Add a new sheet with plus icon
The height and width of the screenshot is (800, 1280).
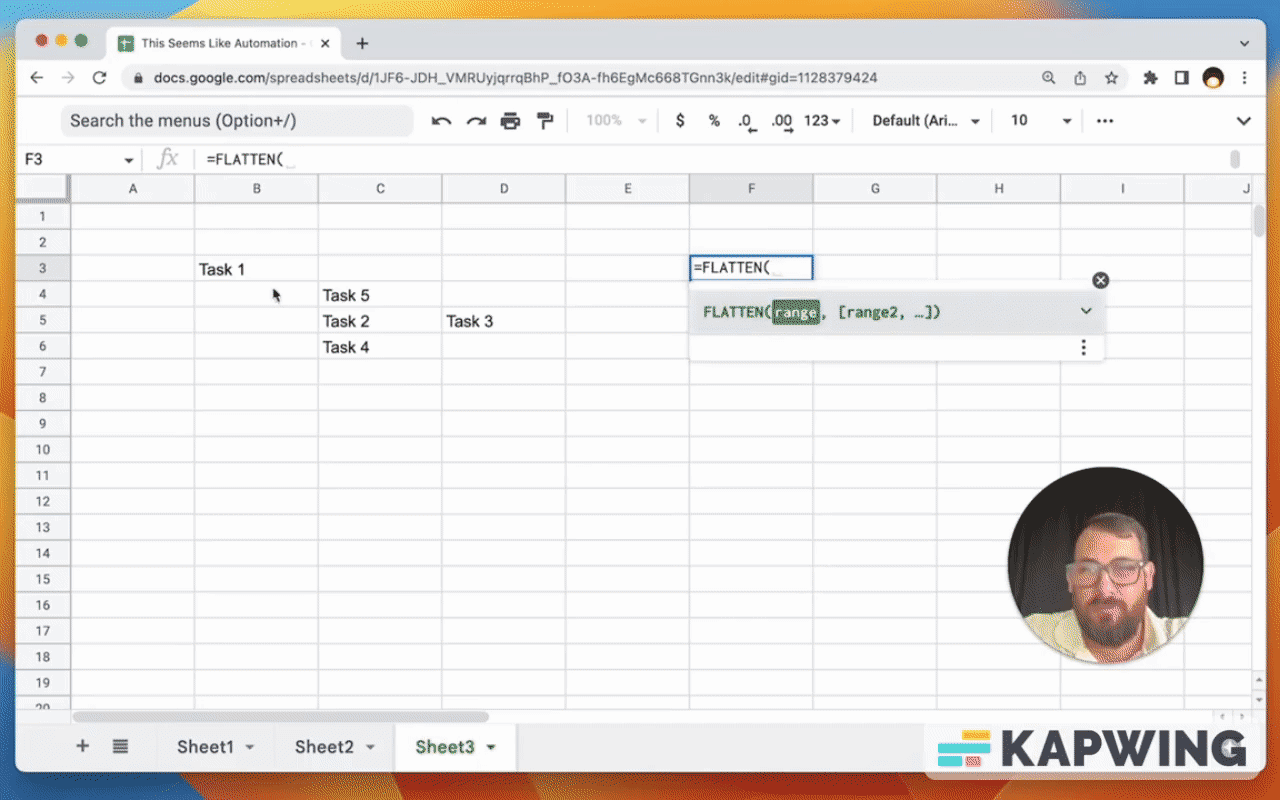(x=83, y=746)
